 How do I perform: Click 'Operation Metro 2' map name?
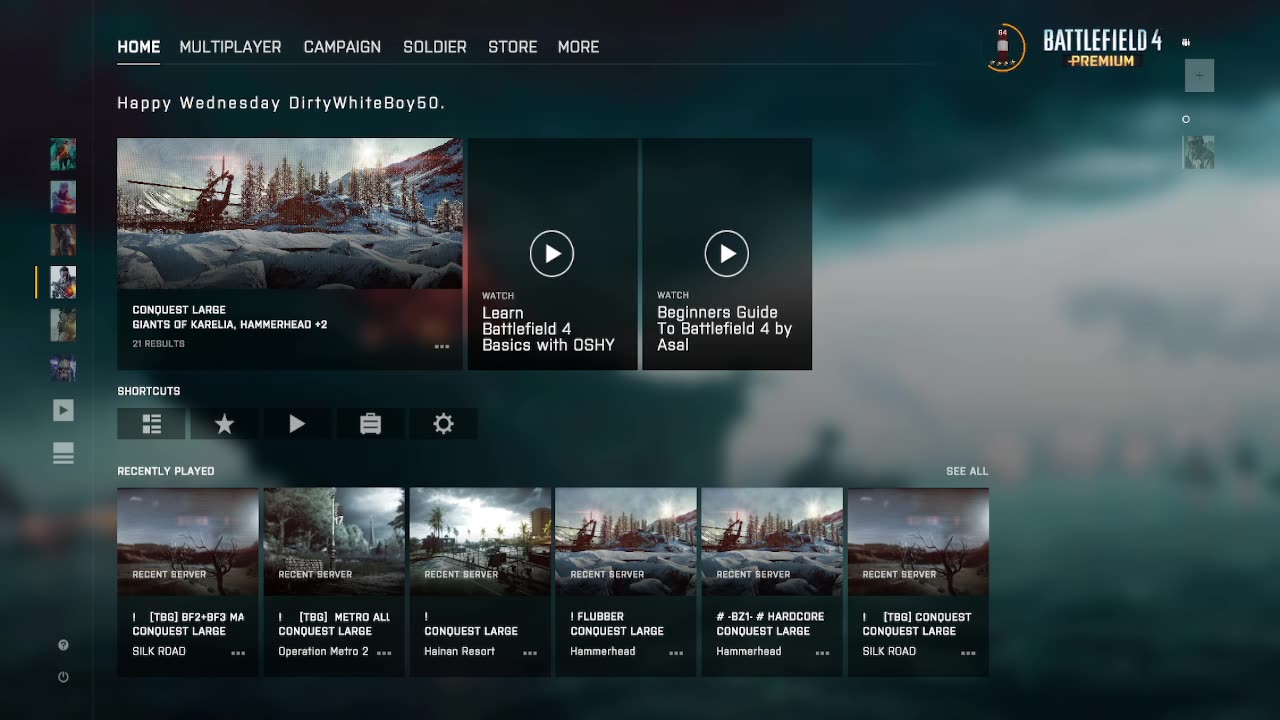point(323,652)
